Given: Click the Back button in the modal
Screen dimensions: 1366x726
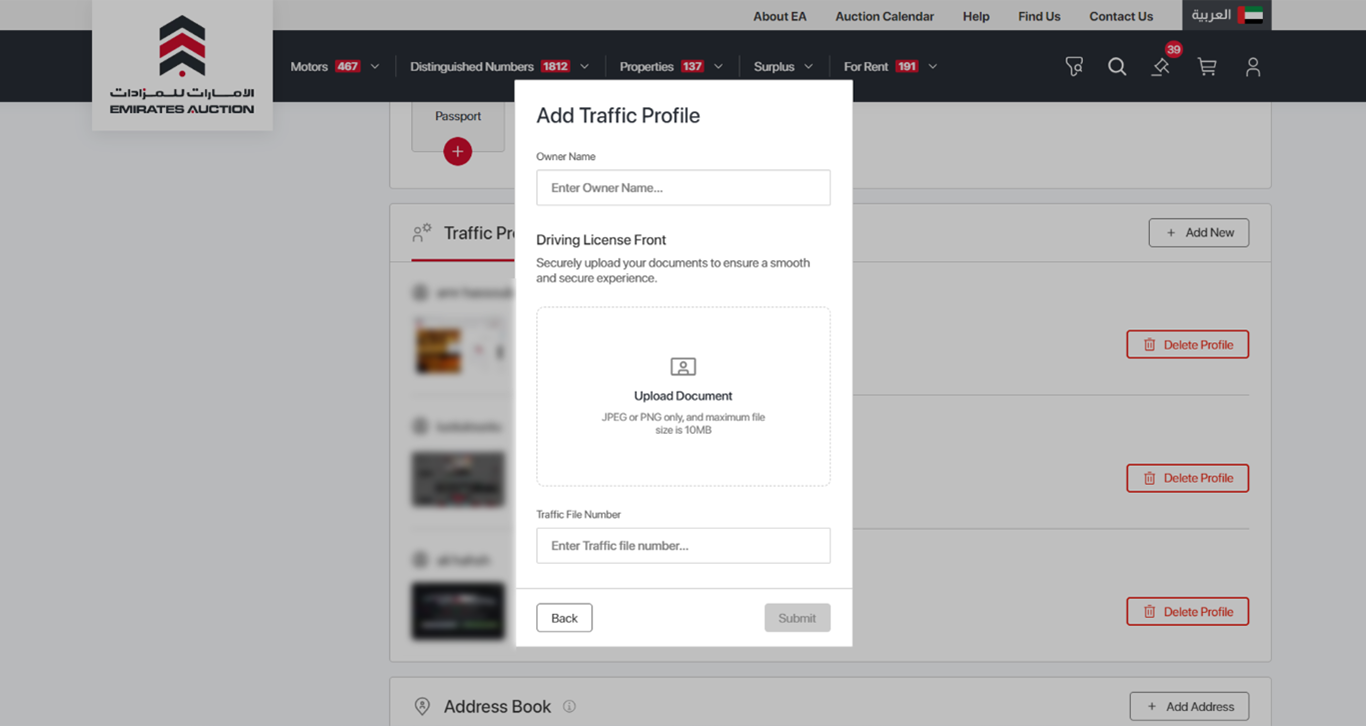Looking at the screenshot, I should coord(564,617).
